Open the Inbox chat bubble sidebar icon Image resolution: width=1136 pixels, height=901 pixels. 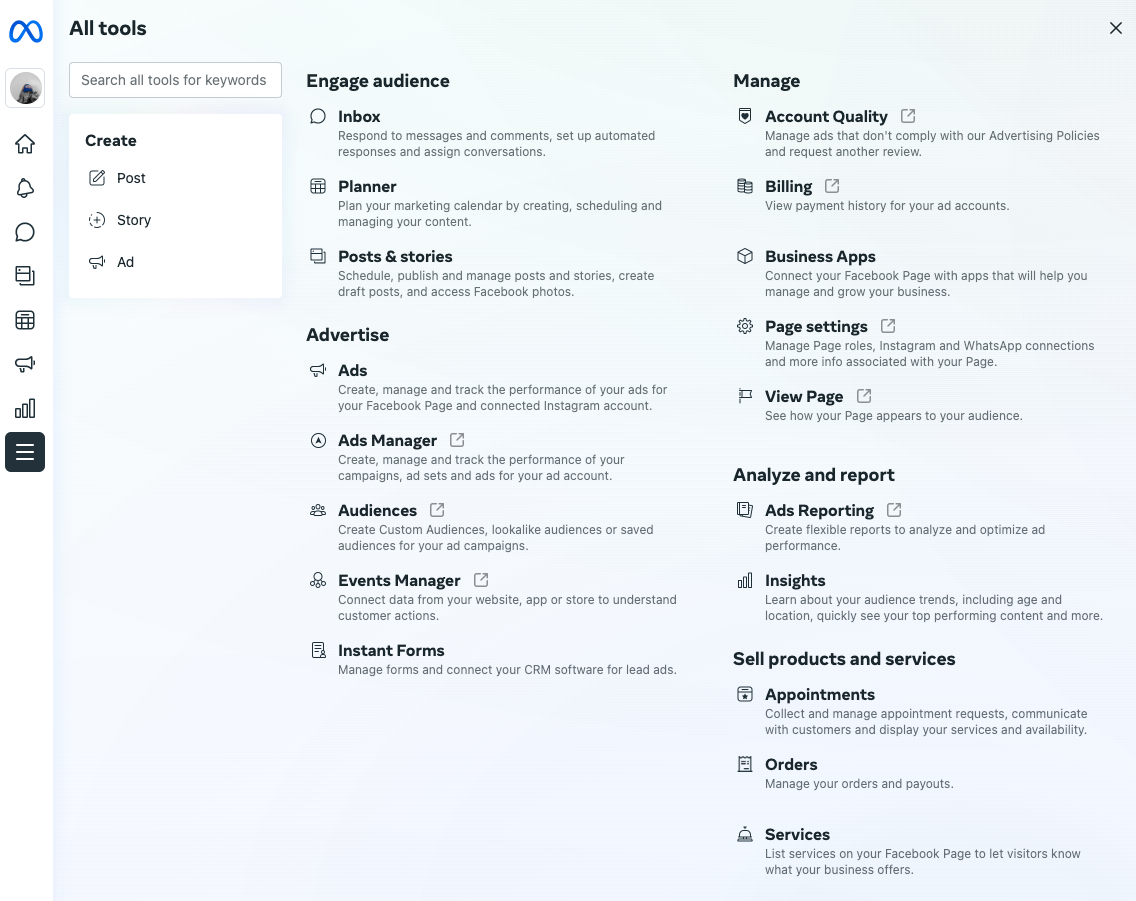[25, 232]
